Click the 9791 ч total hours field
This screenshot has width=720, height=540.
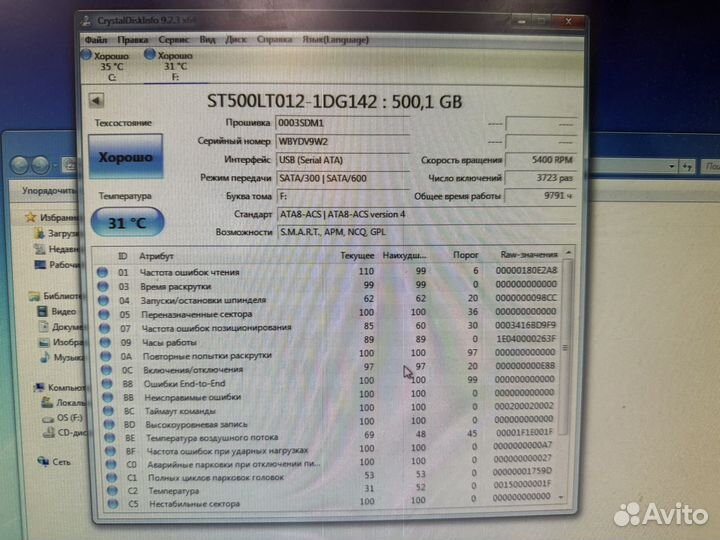point(540,196)
